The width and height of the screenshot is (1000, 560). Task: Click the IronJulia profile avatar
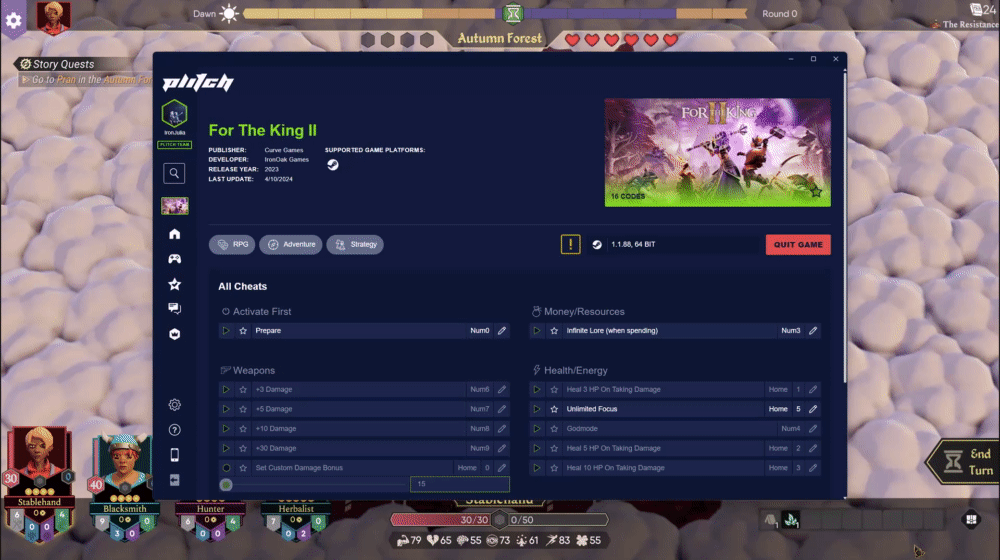coord(174,114)
